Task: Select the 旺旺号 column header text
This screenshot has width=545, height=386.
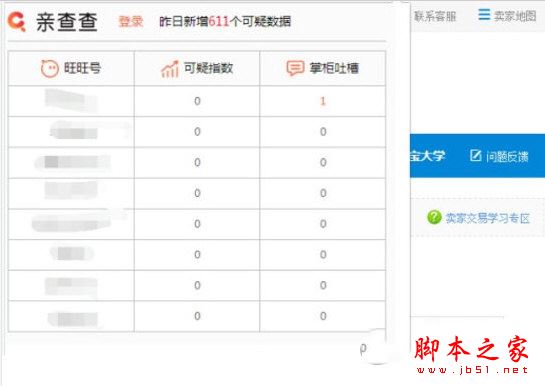Action: point(82,68)
